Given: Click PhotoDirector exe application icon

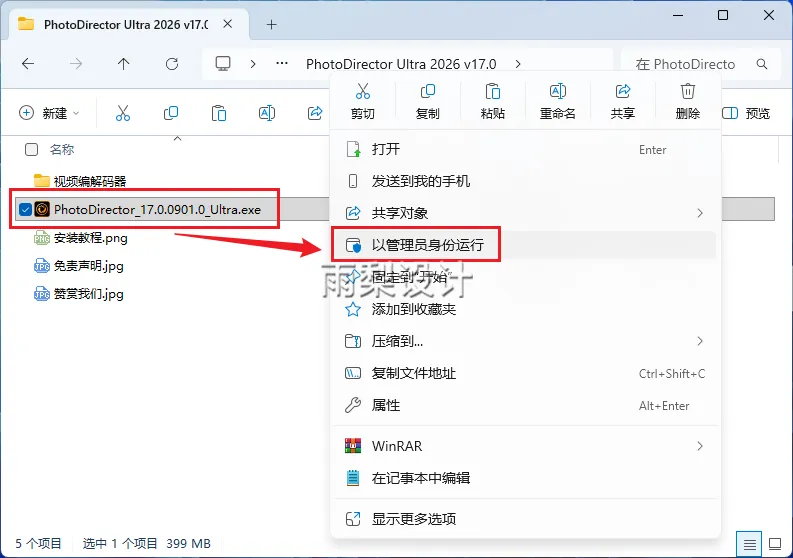Looking at the screenshot, I should tap(42, 209).
